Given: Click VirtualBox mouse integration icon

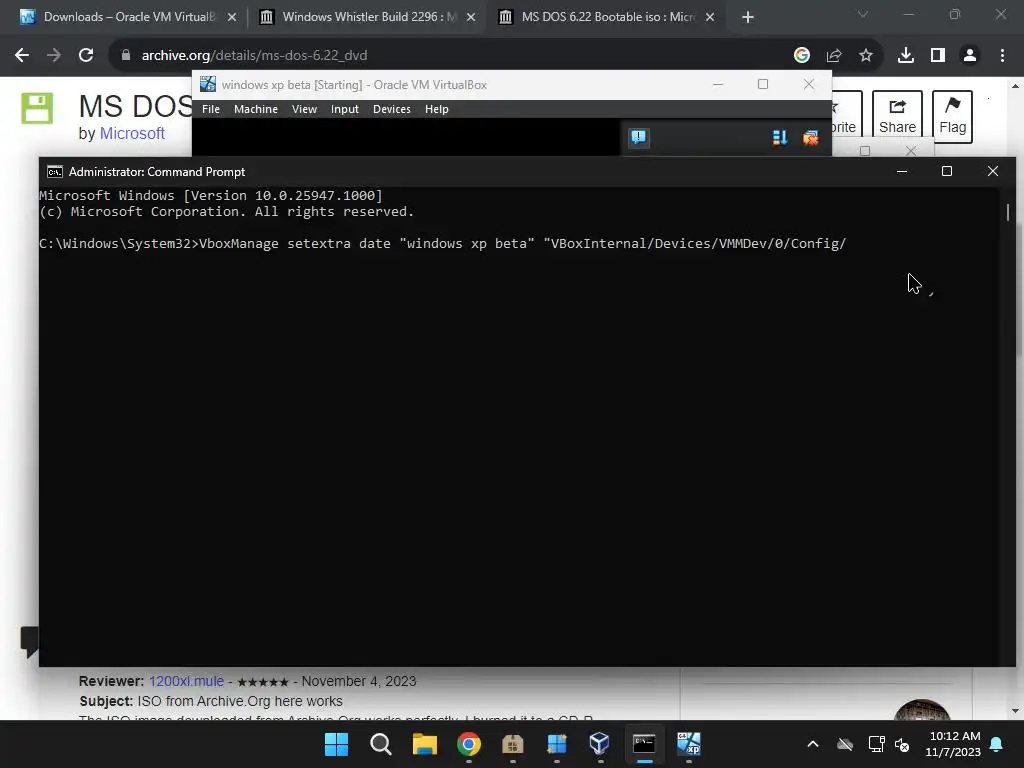Looking at the screenshot, I should point(810,138).
